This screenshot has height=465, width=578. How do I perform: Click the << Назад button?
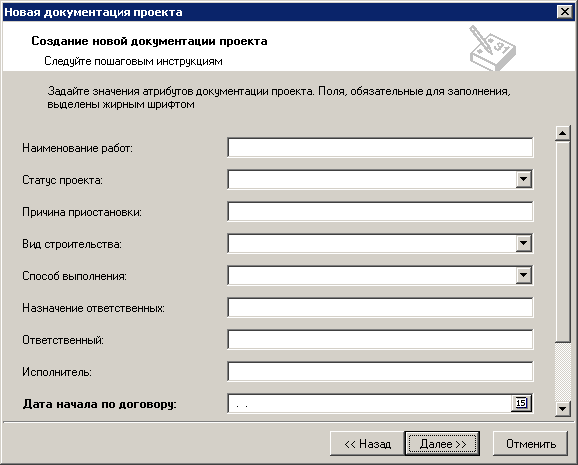tap(368, 444)
